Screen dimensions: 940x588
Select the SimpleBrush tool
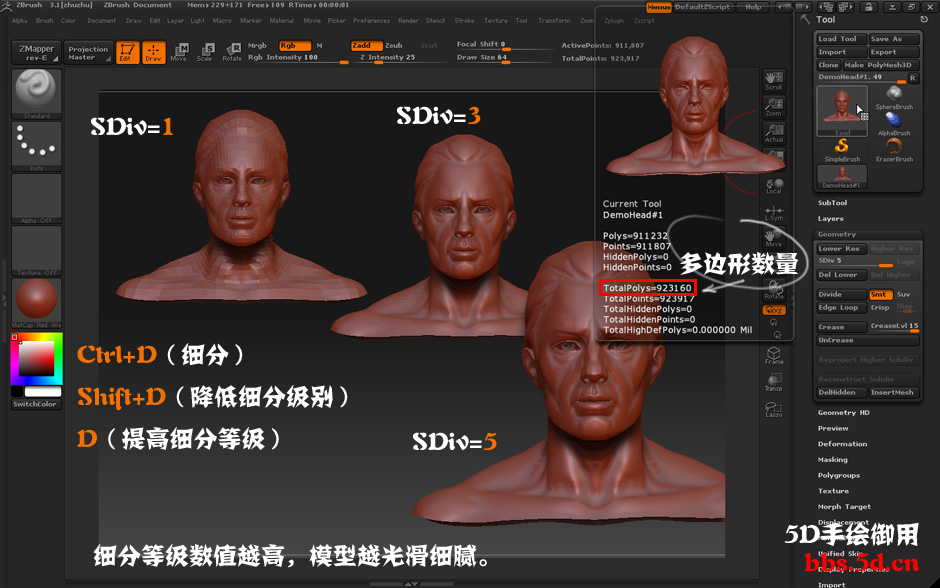tap(842, 150)
